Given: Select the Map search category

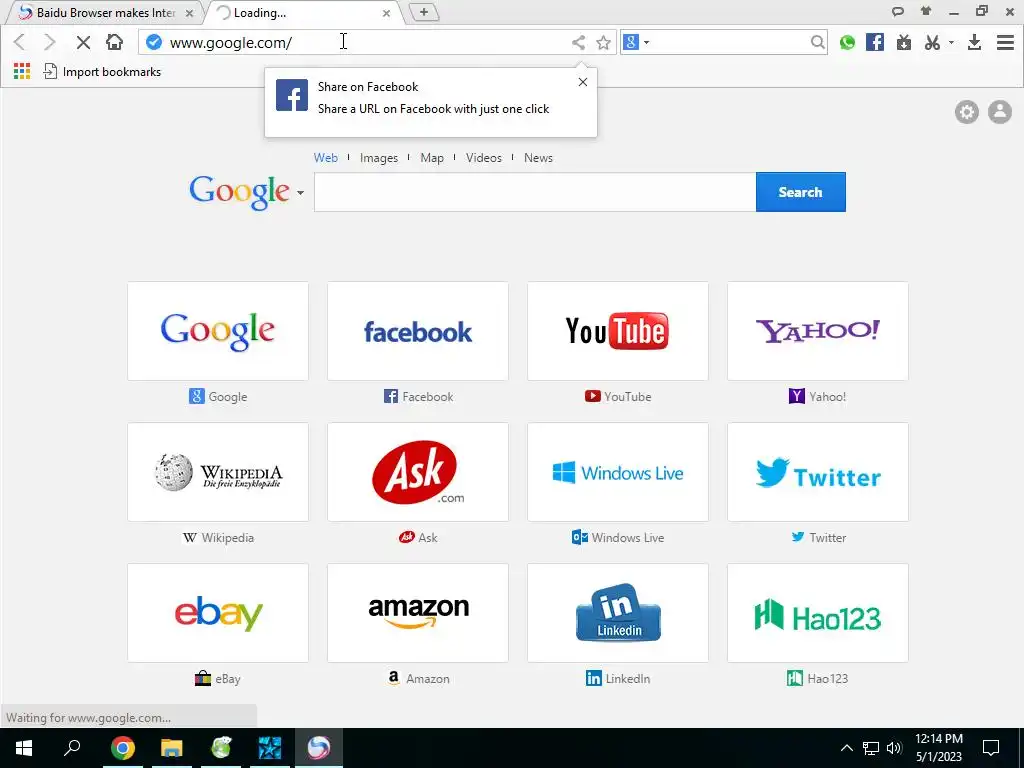Looking at the screenshot, I should 432,157.
